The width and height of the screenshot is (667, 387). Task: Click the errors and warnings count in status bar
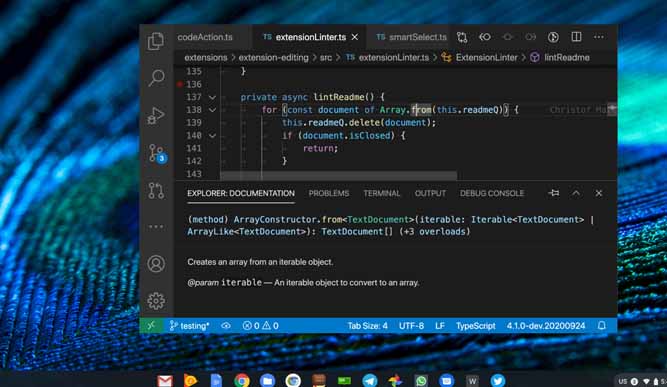click(x=260, y=326)
